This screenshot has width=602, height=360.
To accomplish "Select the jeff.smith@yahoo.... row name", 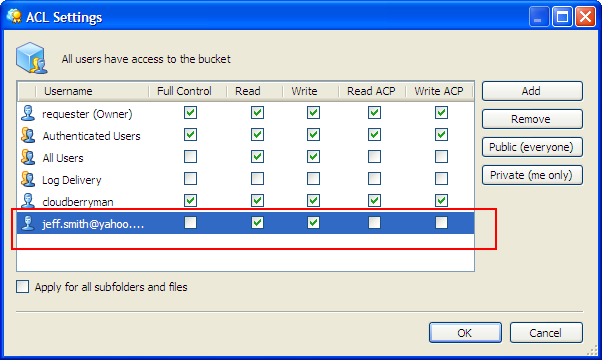I will pos(93,224).
